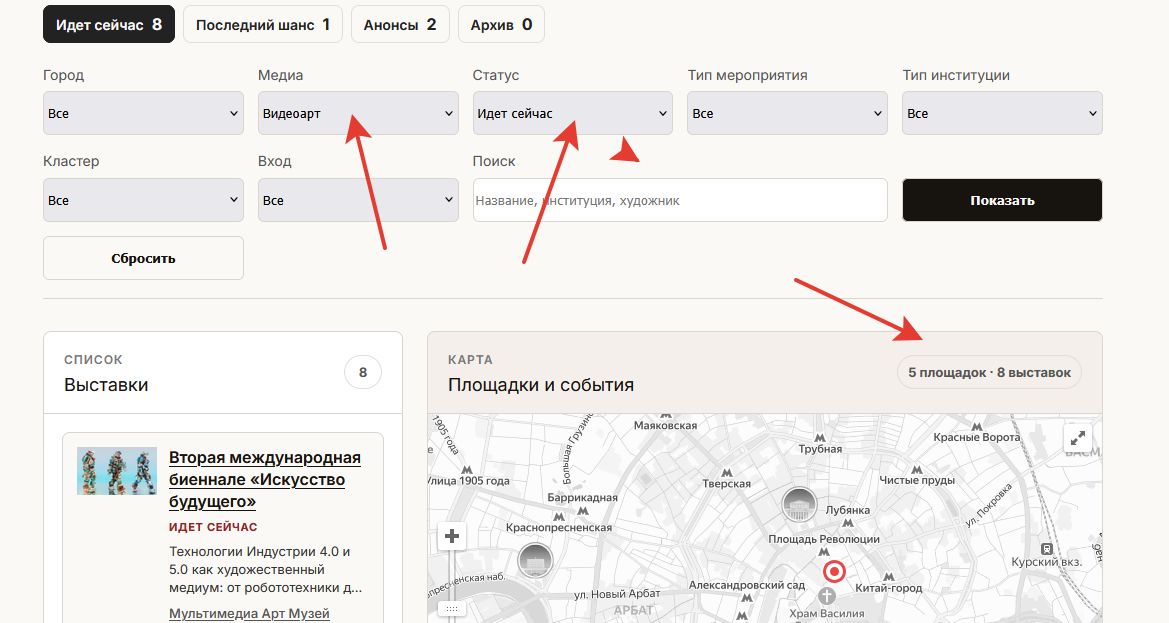Click the Выставки list heading
Viewport: 1169px width, 623px height.
click(106, 385)
